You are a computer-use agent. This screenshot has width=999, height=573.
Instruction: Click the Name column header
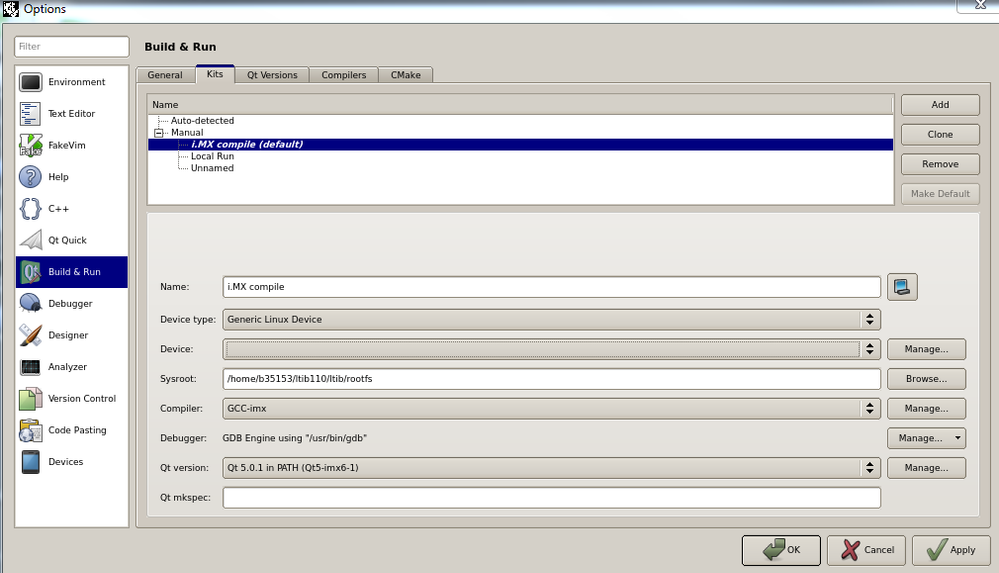[x=521, y=105]
